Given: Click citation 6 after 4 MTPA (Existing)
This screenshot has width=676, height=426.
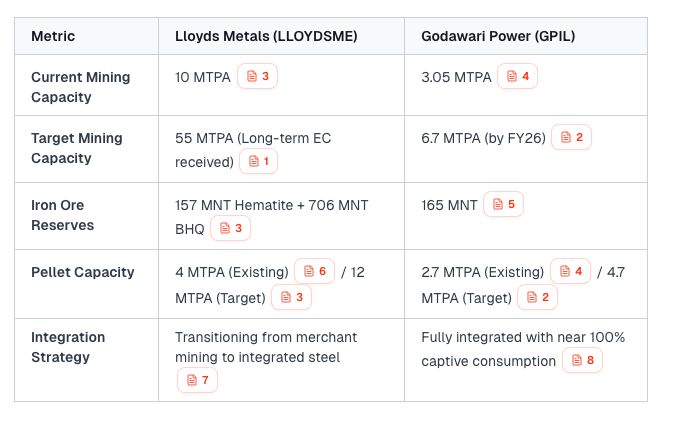Looking at the screenshot, I should 315,272.
